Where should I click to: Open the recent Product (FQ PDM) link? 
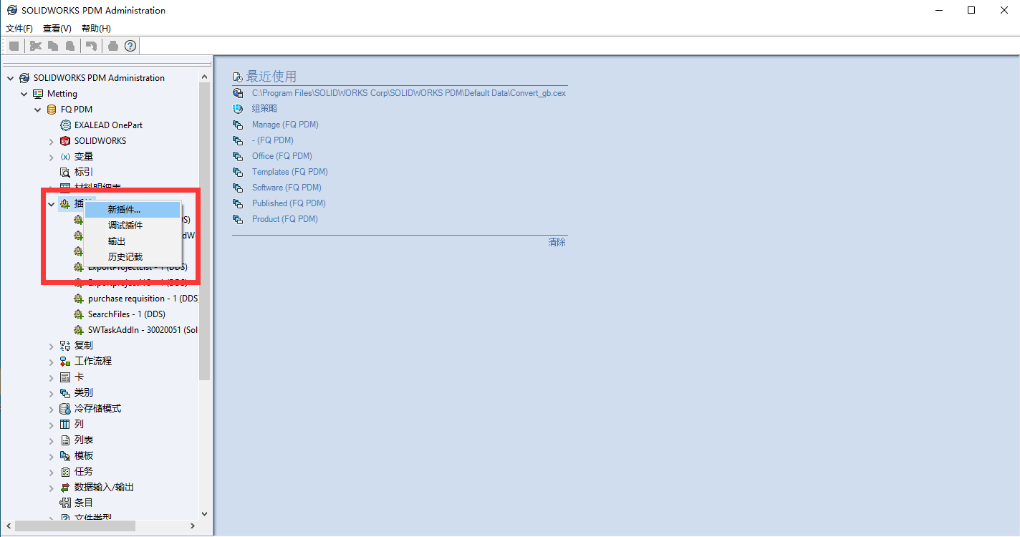coord(285,219)
